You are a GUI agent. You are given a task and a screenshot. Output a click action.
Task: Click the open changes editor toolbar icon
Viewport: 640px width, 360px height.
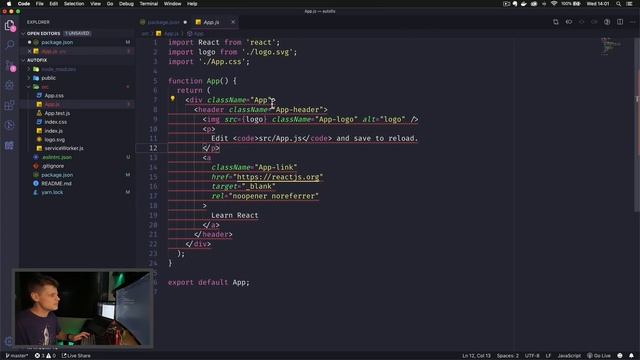pos(556,22)
